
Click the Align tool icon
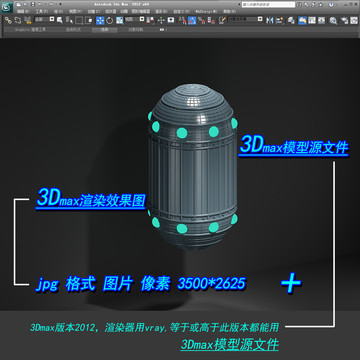click(280, 20)
